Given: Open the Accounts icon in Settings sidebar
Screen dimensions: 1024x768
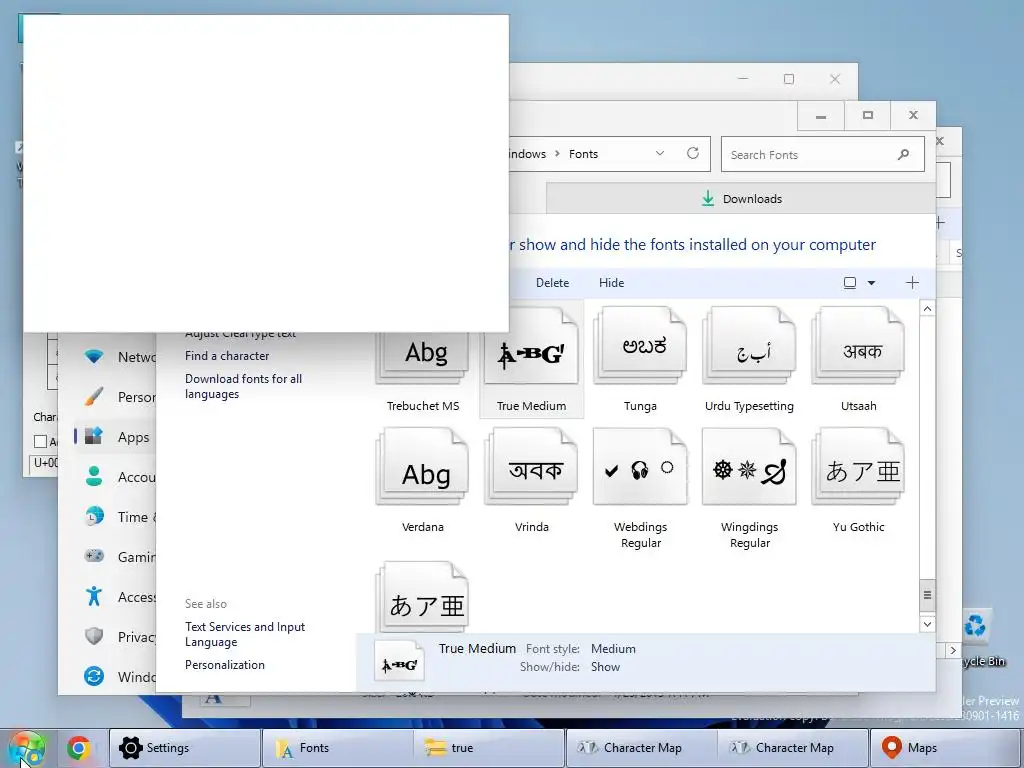Looking at the screenshot, I should pyautogui.click(x=94, y=476).
